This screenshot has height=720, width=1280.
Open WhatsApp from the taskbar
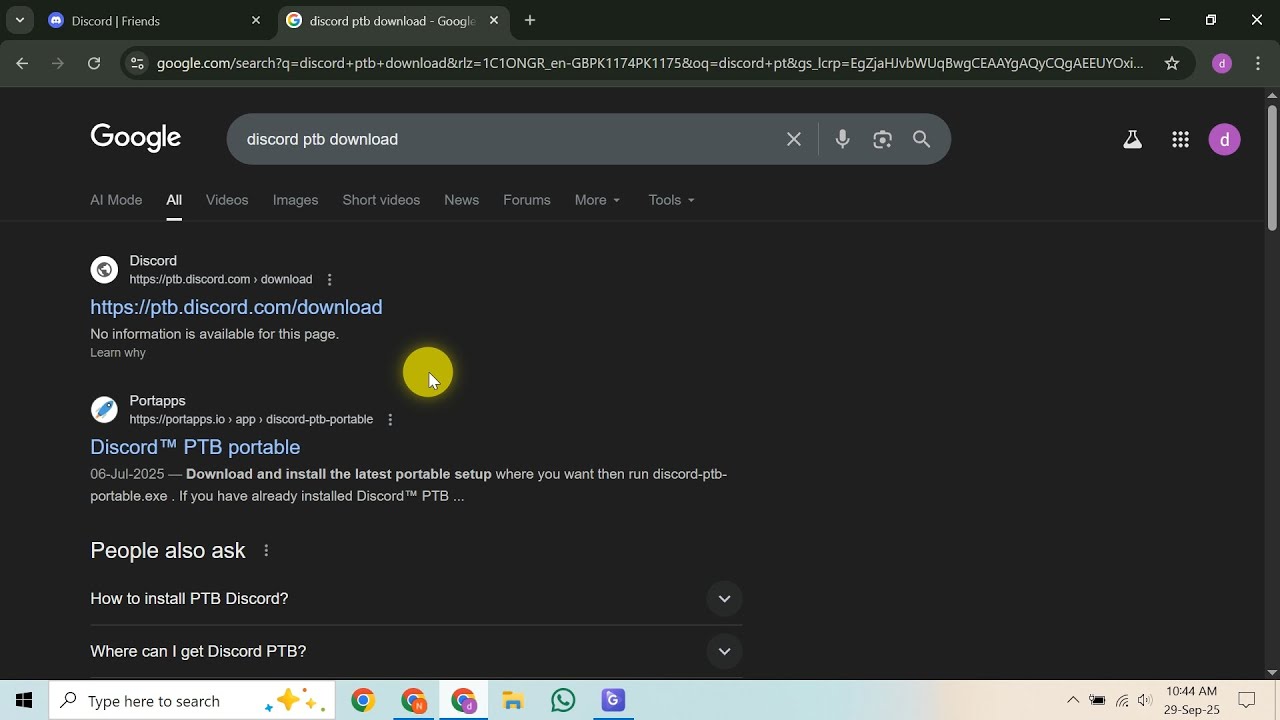pyautogui.click(x=563, y=701)
